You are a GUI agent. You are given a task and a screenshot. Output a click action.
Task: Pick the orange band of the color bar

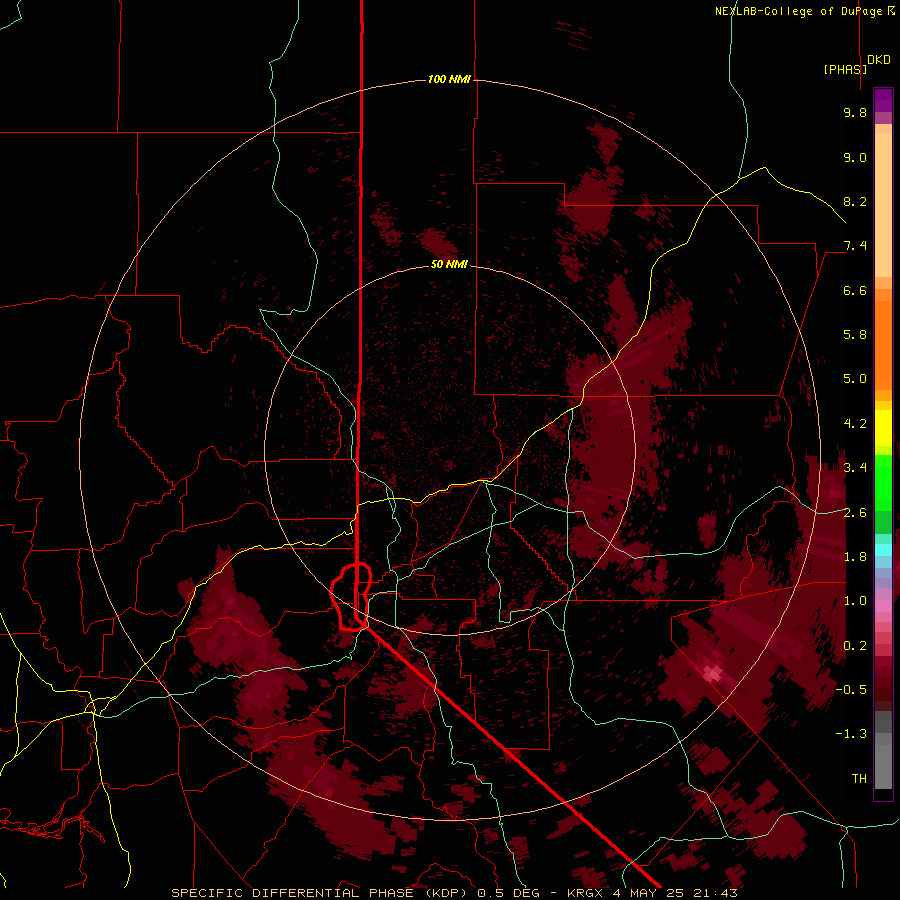tap(883, 345)
